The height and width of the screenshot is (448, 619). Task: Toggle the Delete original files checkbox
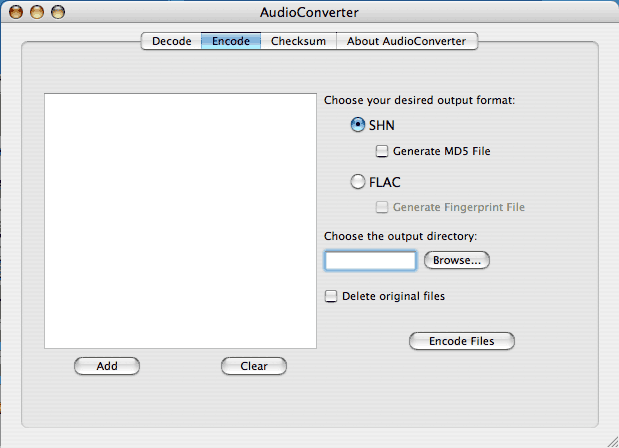pos(331,297)
